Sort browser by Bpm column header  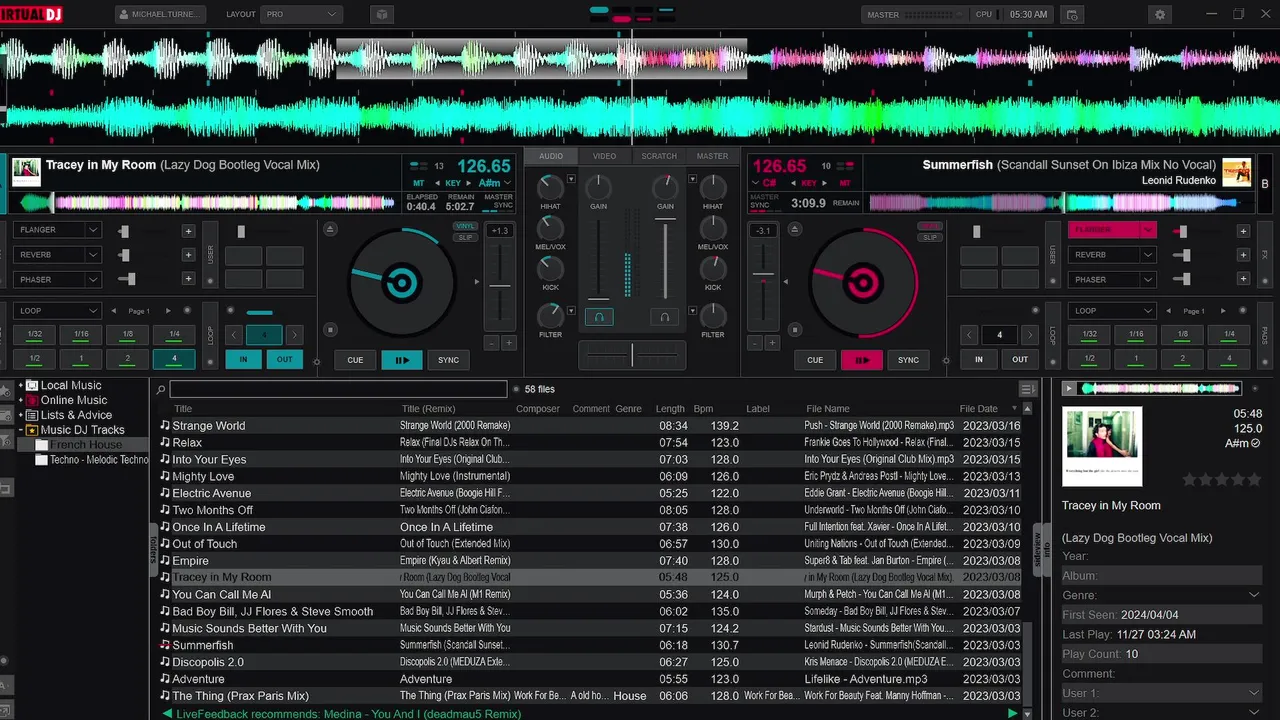point(703,409)
